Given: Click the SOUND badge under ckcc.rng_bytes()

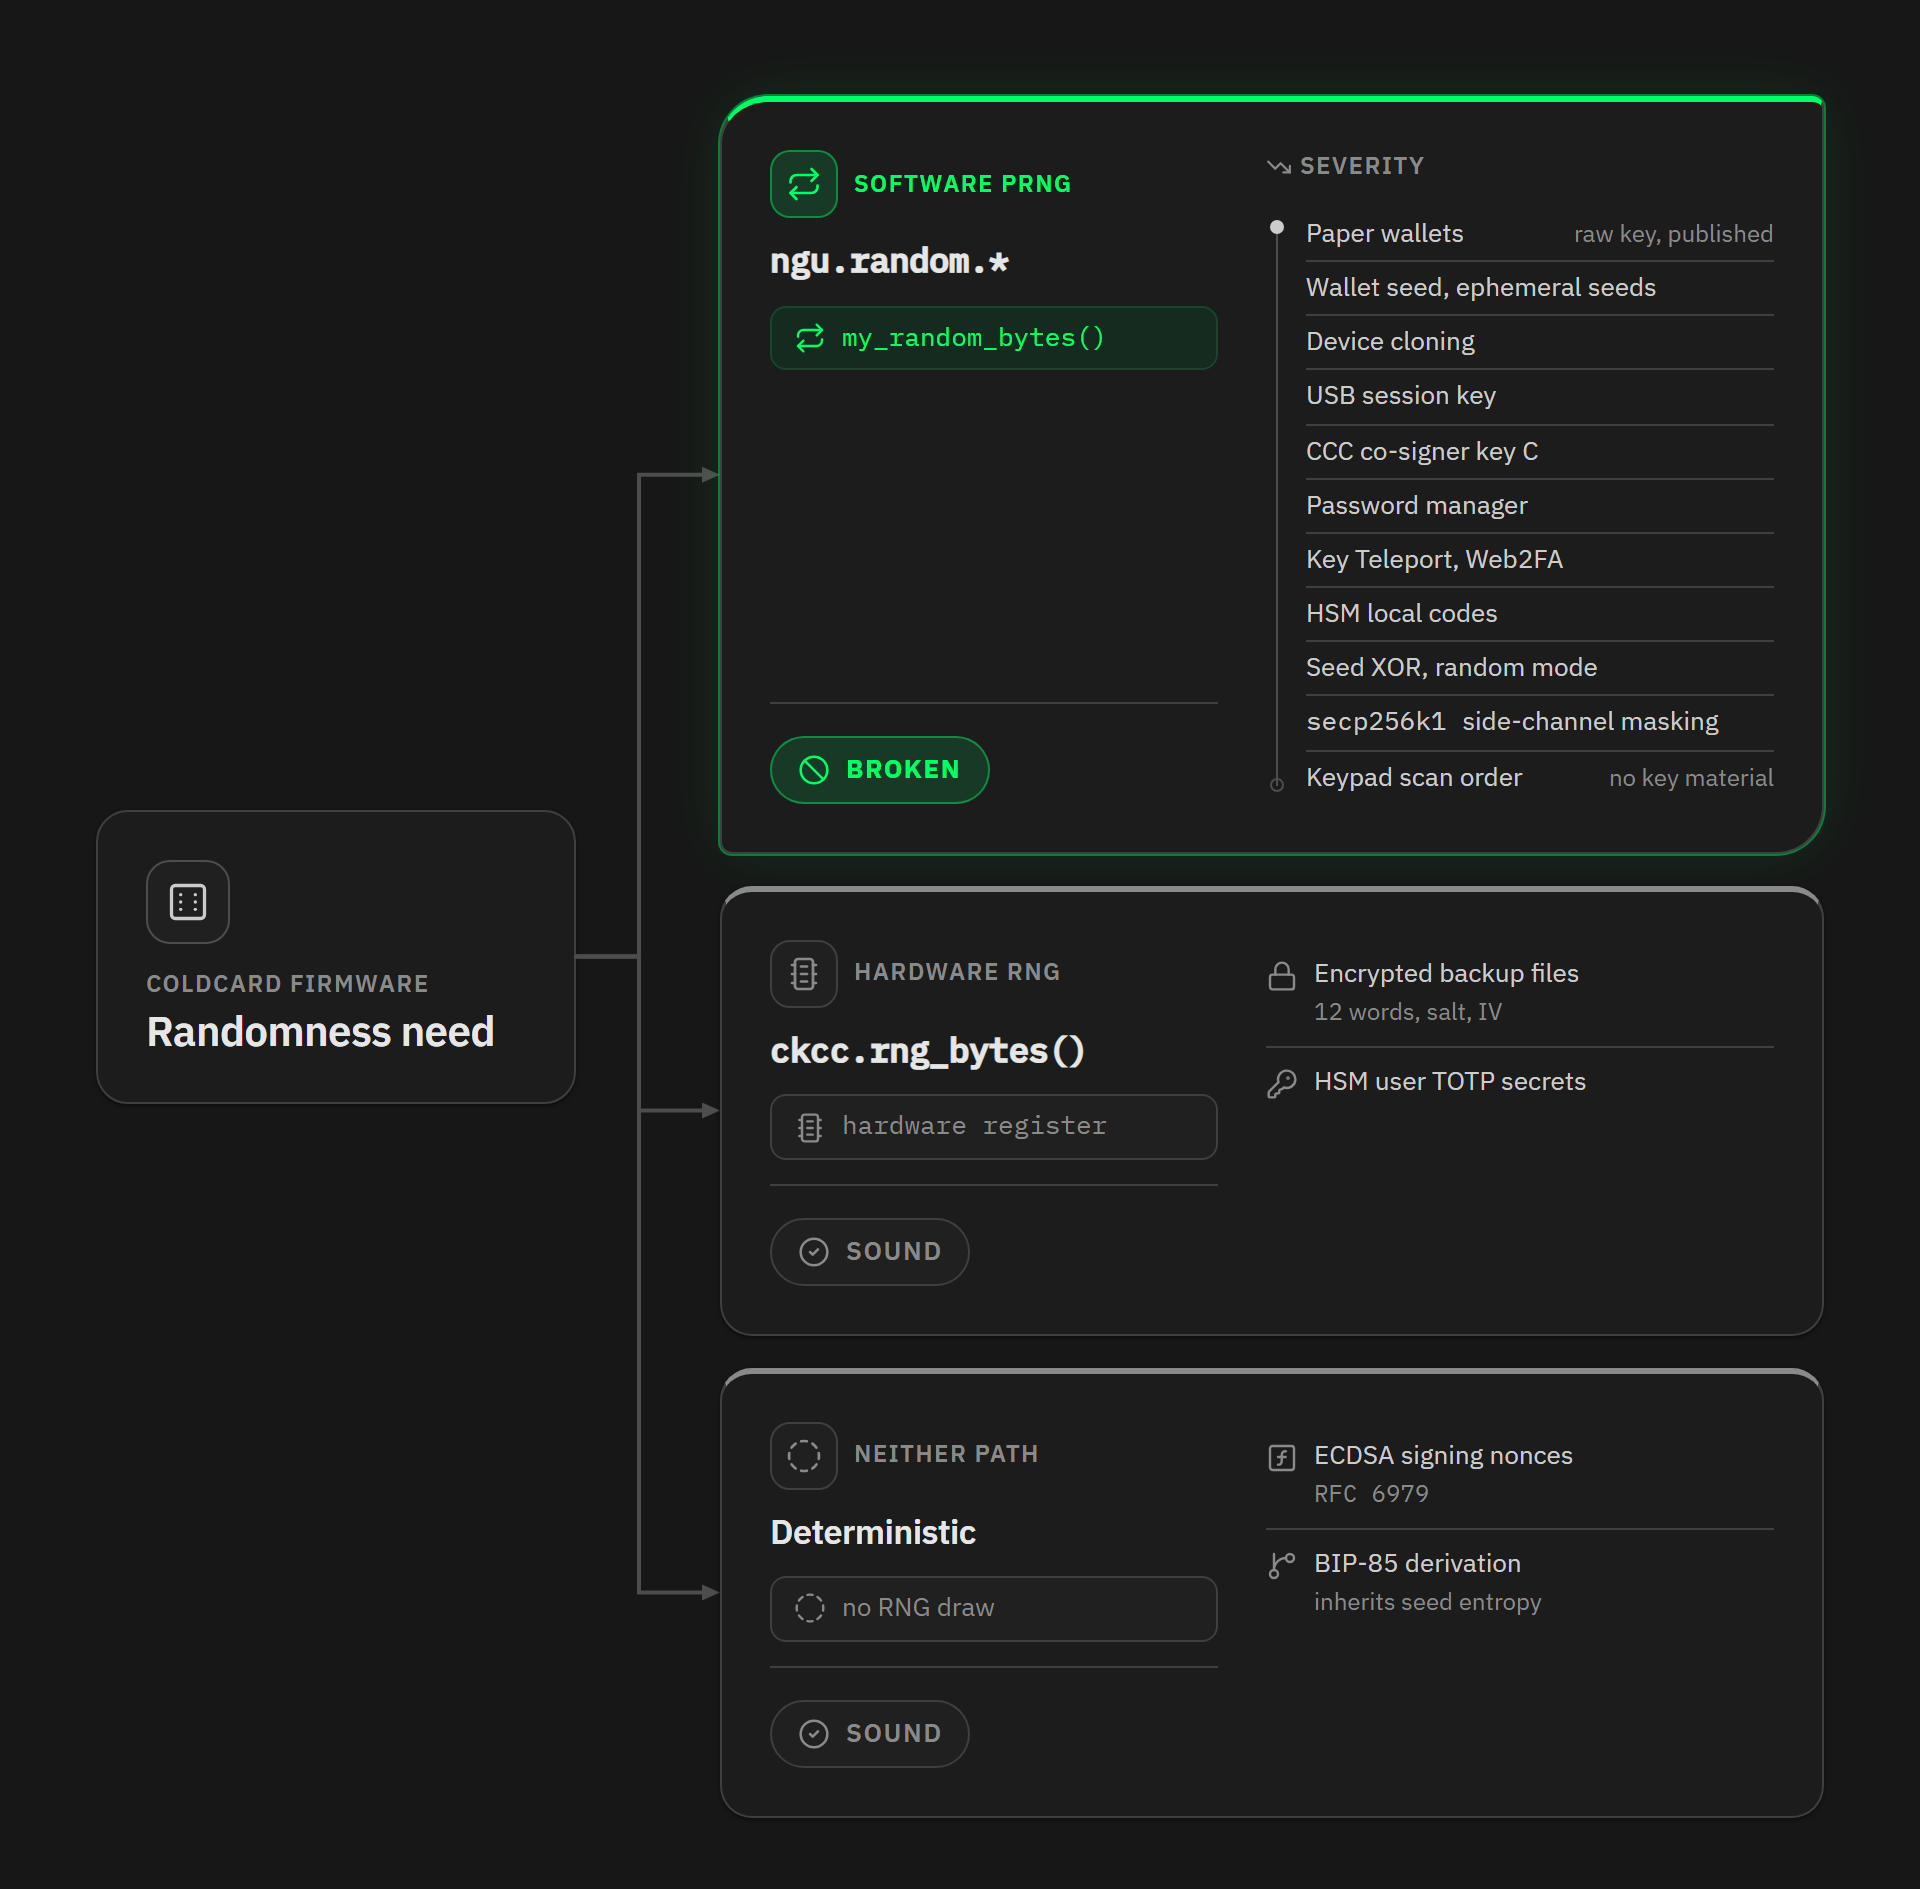Looking at the screenshot, I should point(870,1252).
